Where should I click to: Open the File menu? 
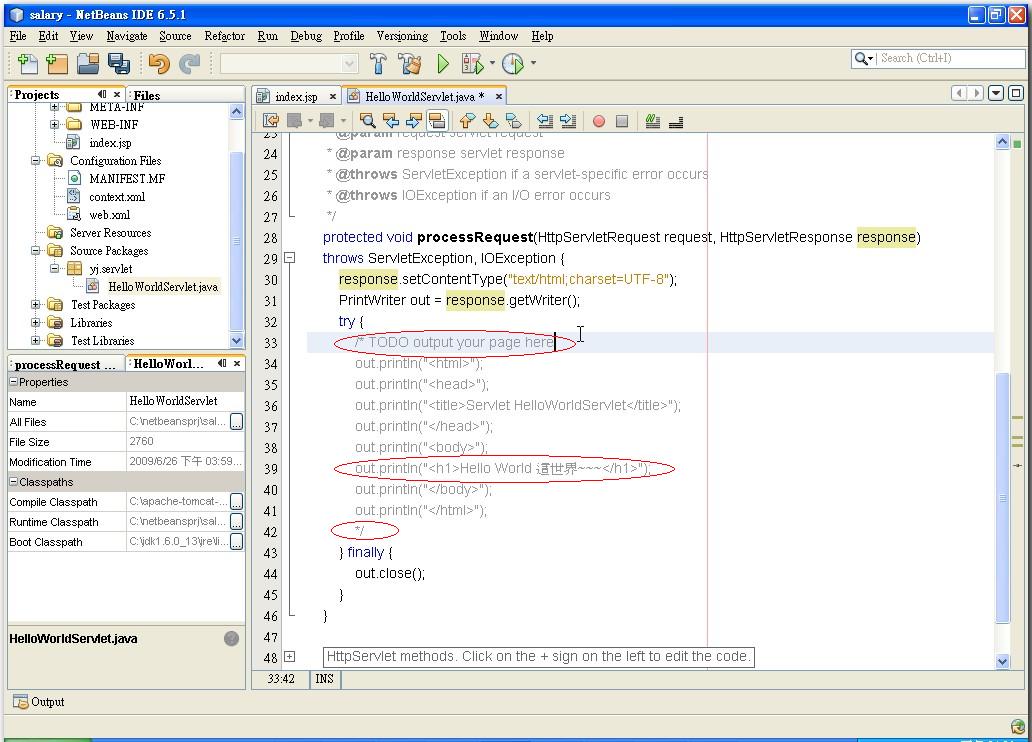[x=18, y=36]
